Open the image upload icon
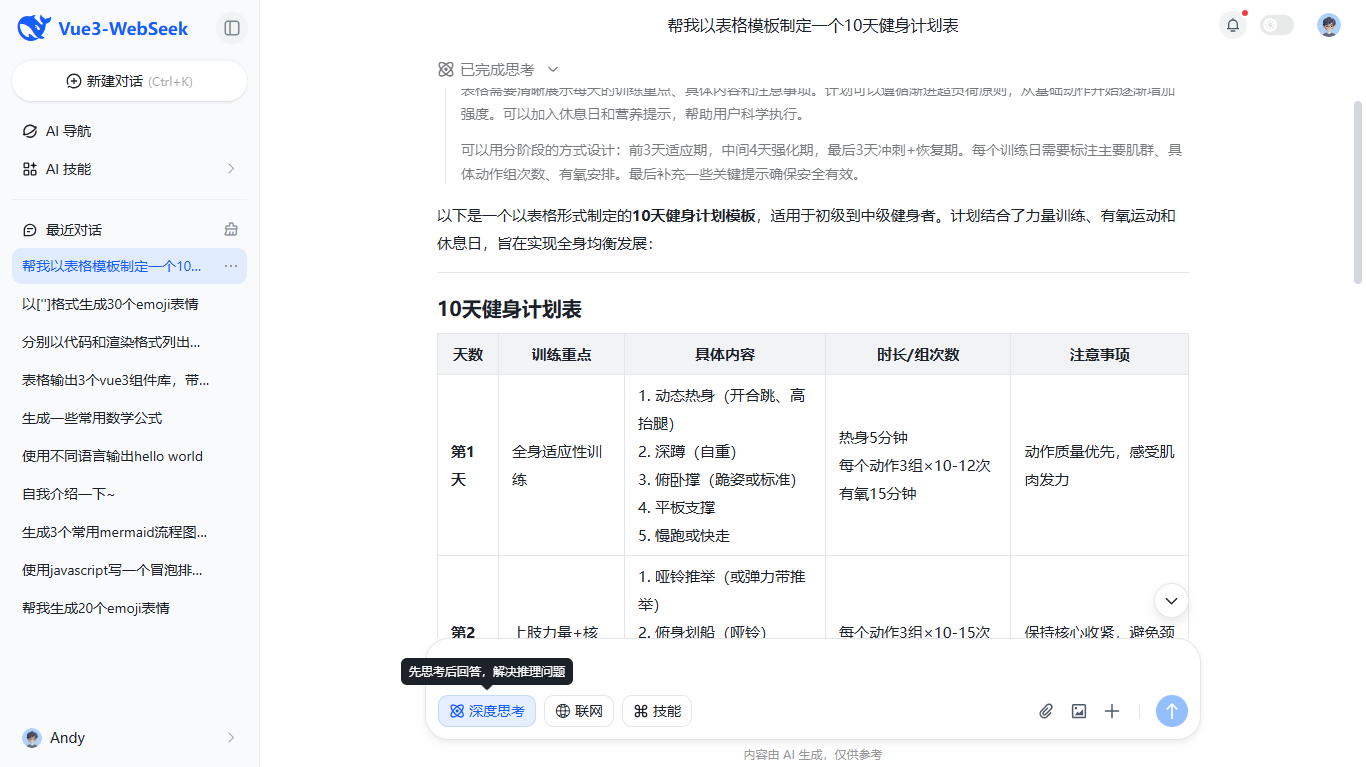 click(x=1078, y=711)
